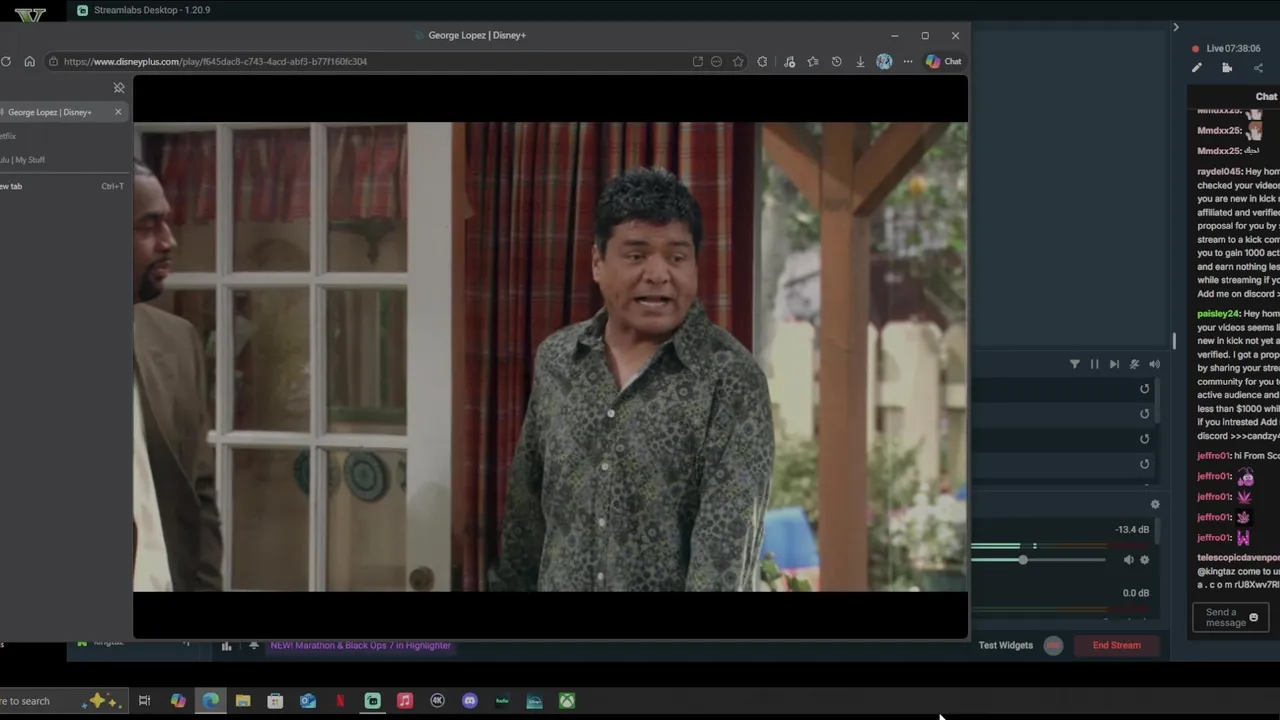Image resolution: width=1280 pixels, height=720 pixels.
Task: Replay the third event in list
Action: click(1145, 439)
